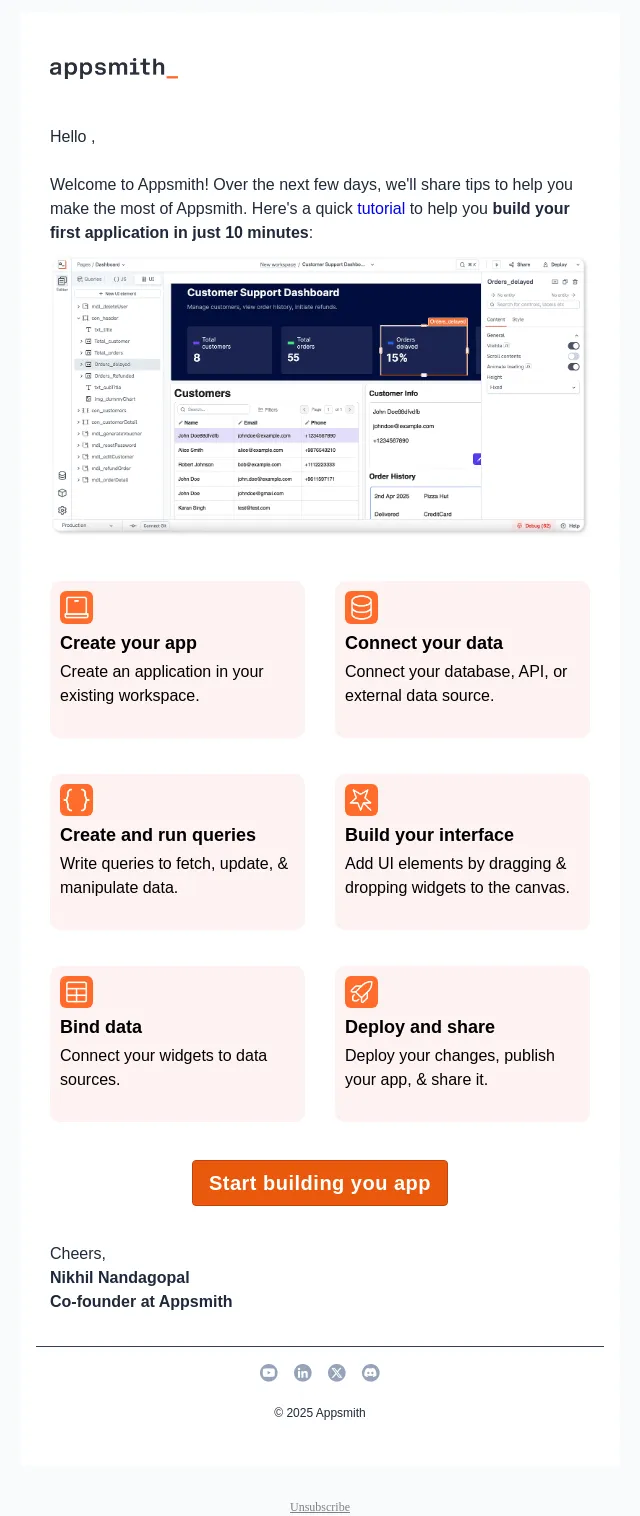Click the Build your interface star icon
The height and width of the screenshot is (1516, 640).
pos(361,799)
